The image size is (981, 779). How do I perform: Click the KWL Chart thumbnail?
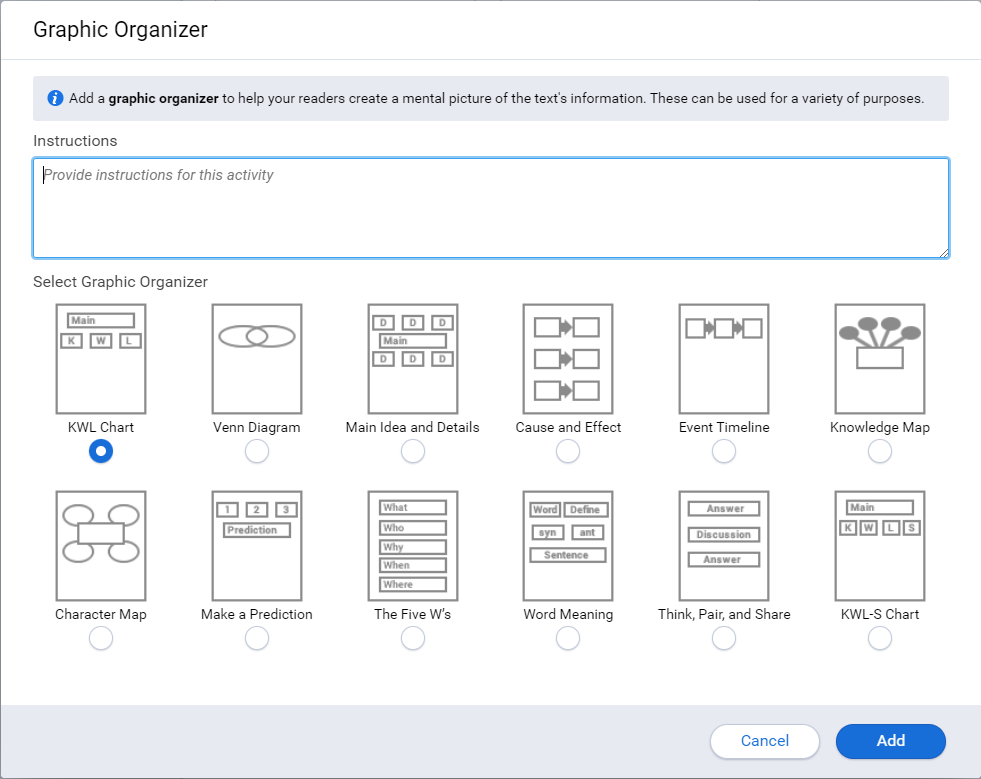pyautogui.click(x=101, y=359)
